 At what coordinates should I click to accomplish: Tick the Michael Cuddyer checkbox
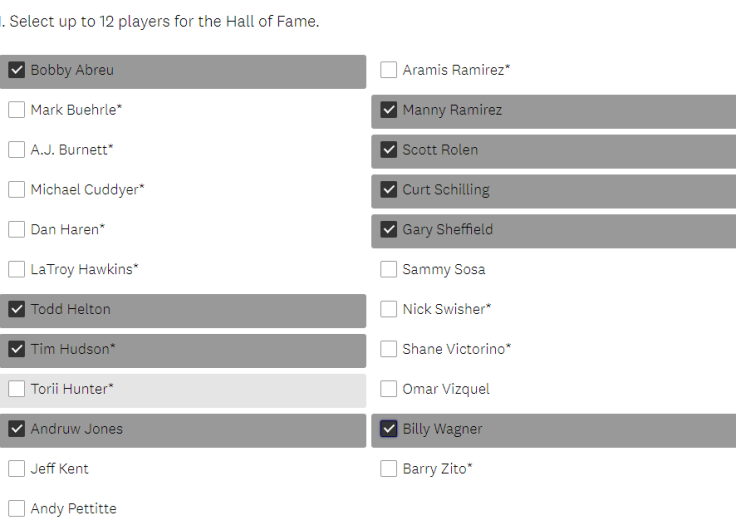(17, 190)
